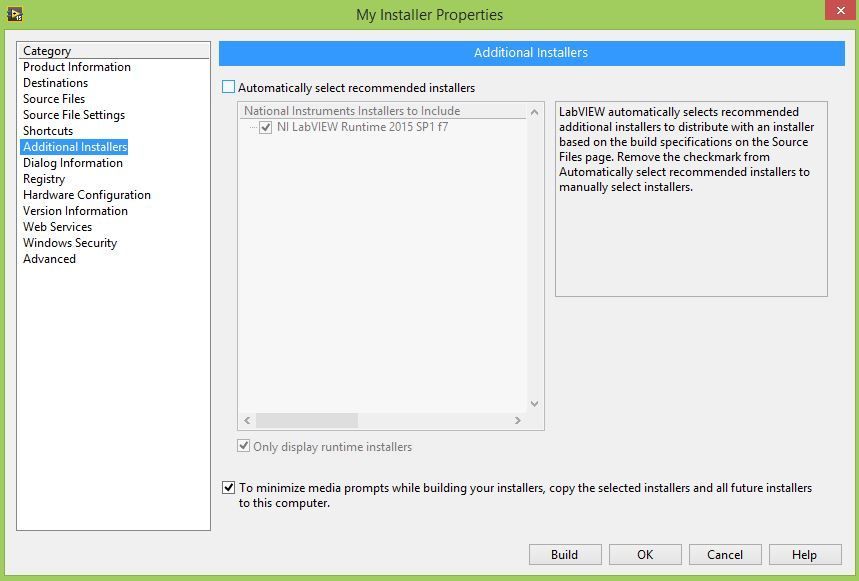Viewport: 859px width, 581px height.
Task: Go to Source Files category
Action: (54, 99)
